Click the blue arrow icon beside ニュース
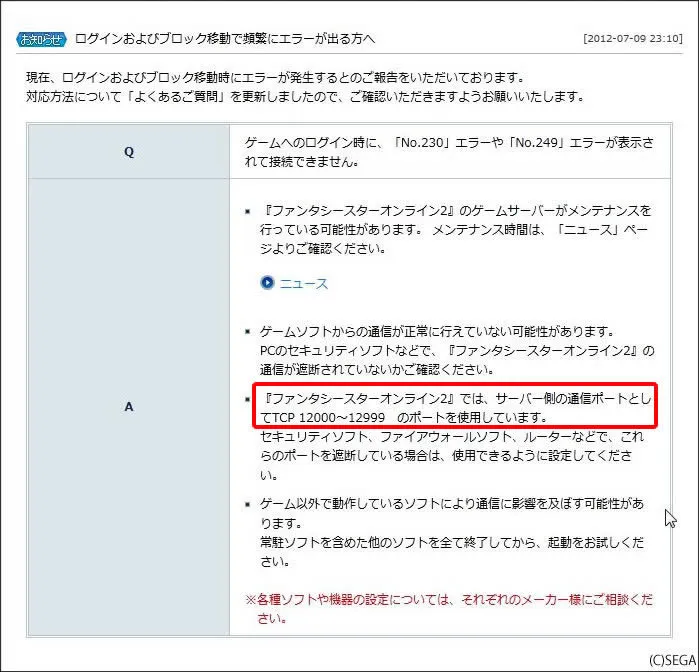The height and width of the screenshot is (672, 699). pyautogui.click(x=267, y=283)
